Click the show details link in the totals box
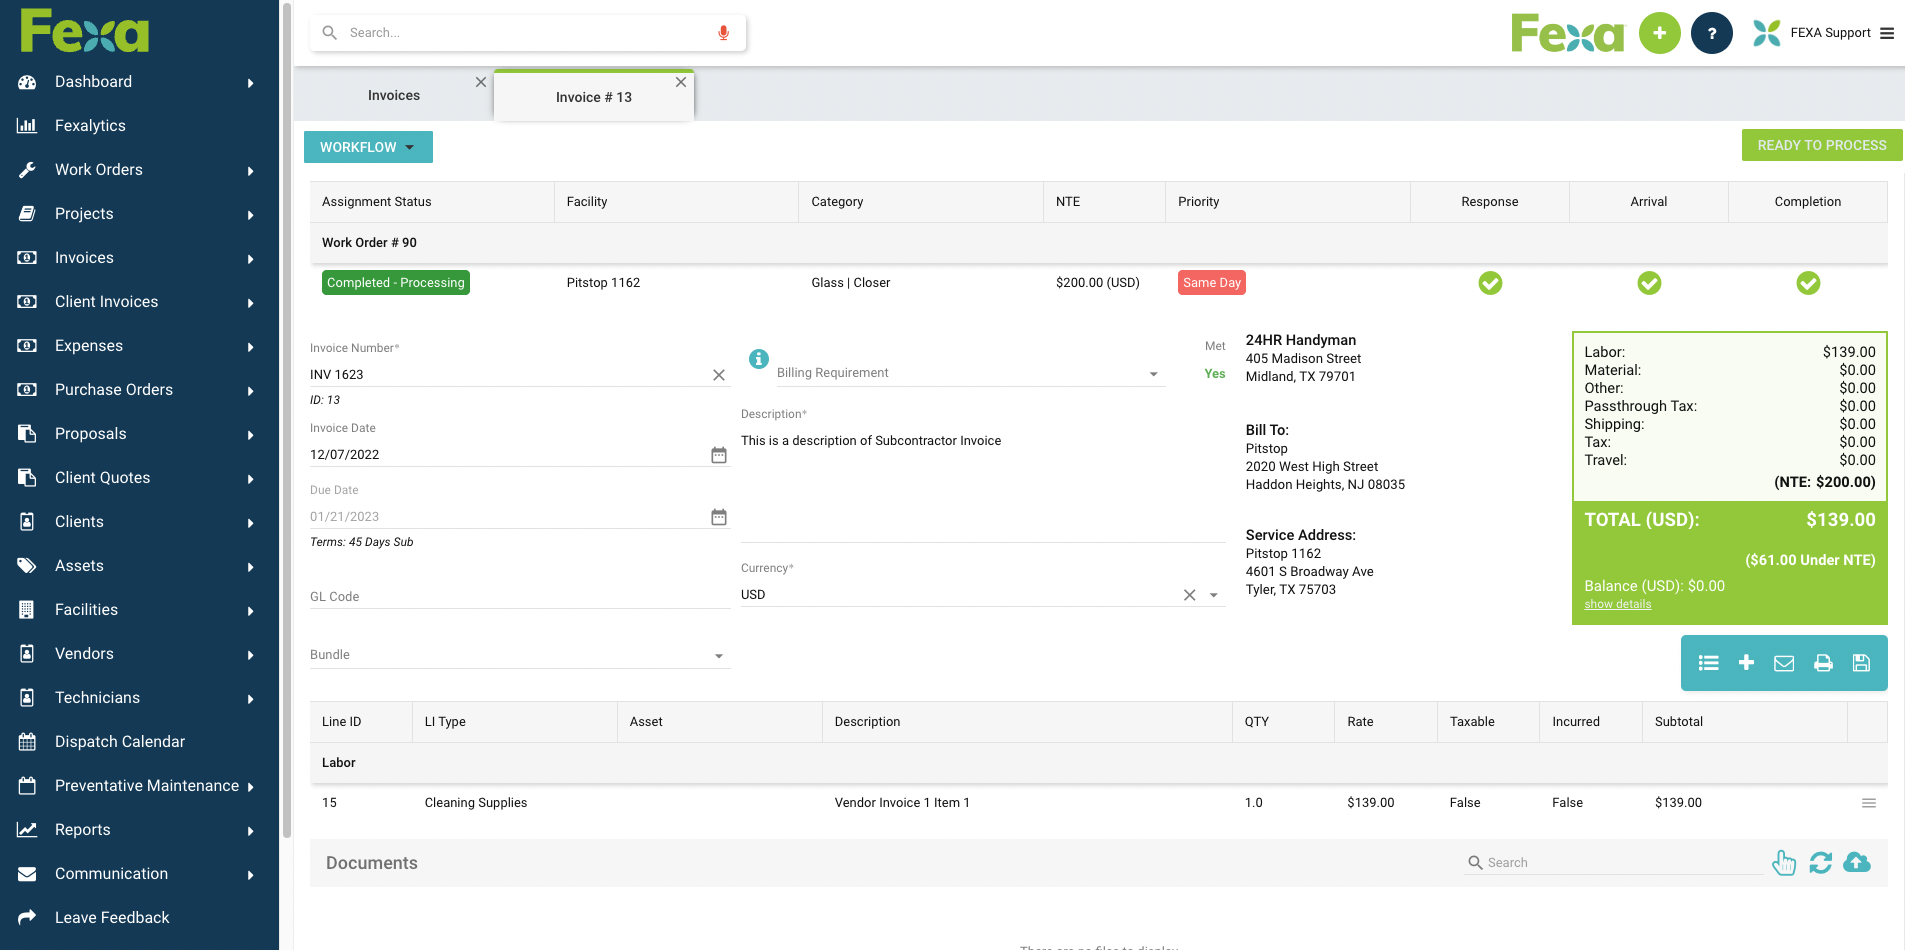Viewport: 1905px width, 950px height. pyautogui.click(x=1617, y=604)
